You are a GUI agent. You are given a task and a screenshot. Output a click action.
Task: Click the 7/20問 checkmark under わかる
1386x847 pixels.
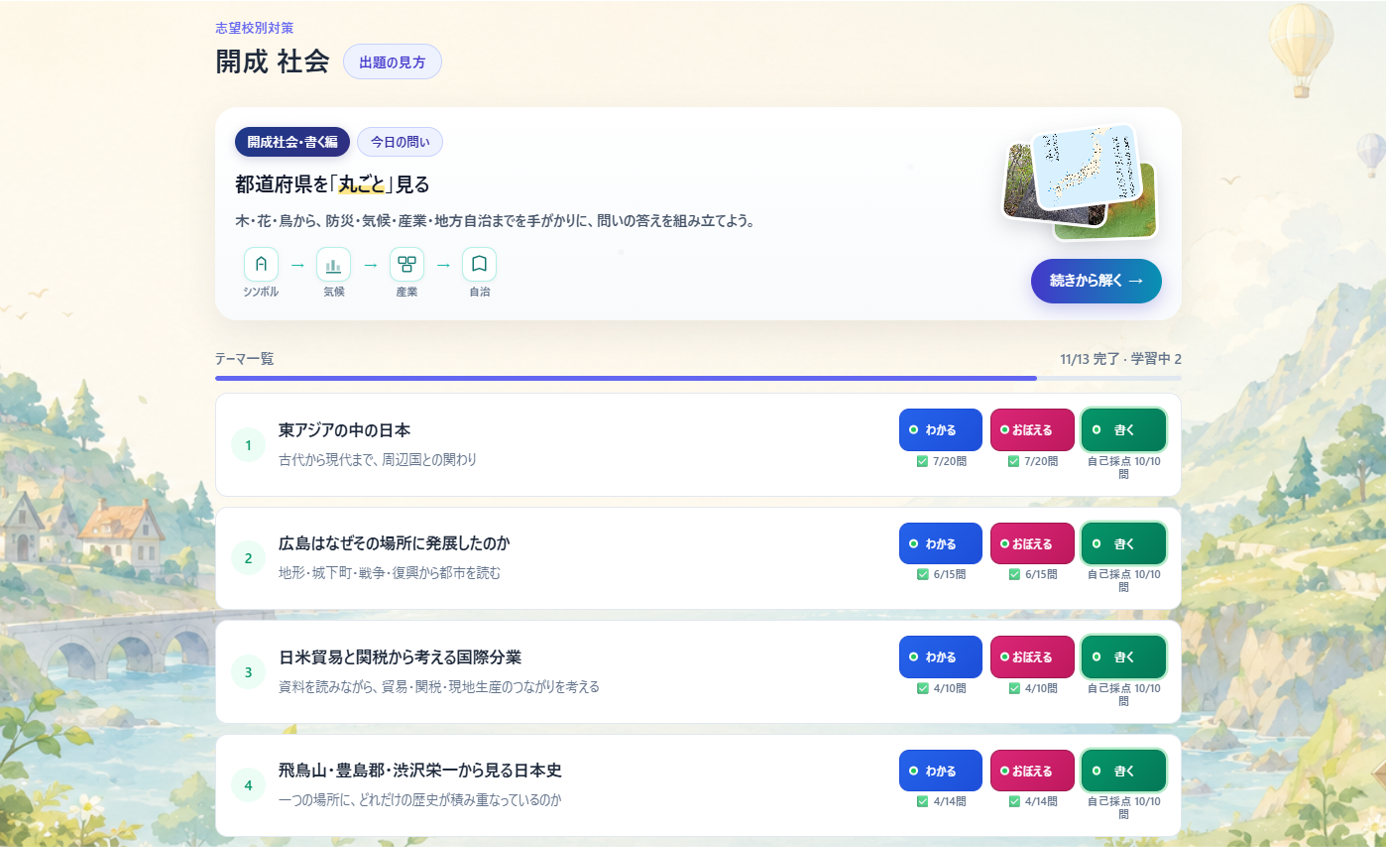922,462
